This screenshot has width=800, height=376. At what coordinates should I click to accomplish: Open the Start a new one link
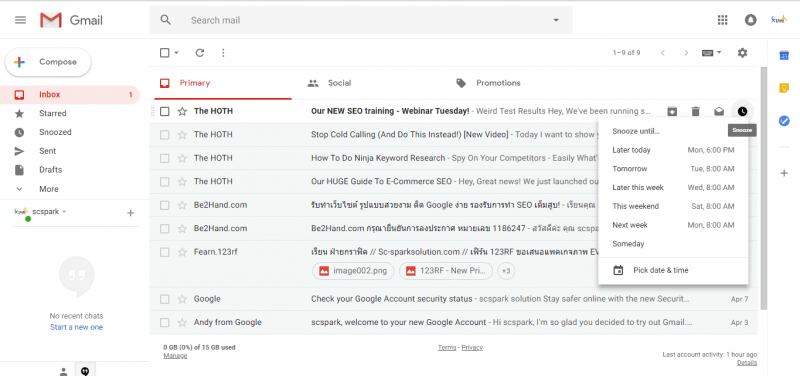tap(77, 328)
